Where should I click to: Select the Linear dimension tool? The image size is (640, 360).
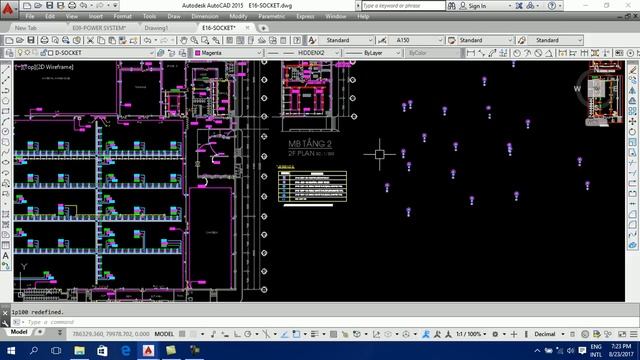pyautogui.click(x=471, y=53)
